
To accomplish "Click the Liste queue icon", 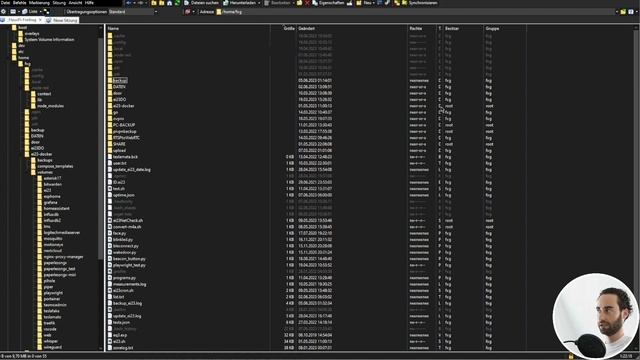I will click(x=30, y=12).
